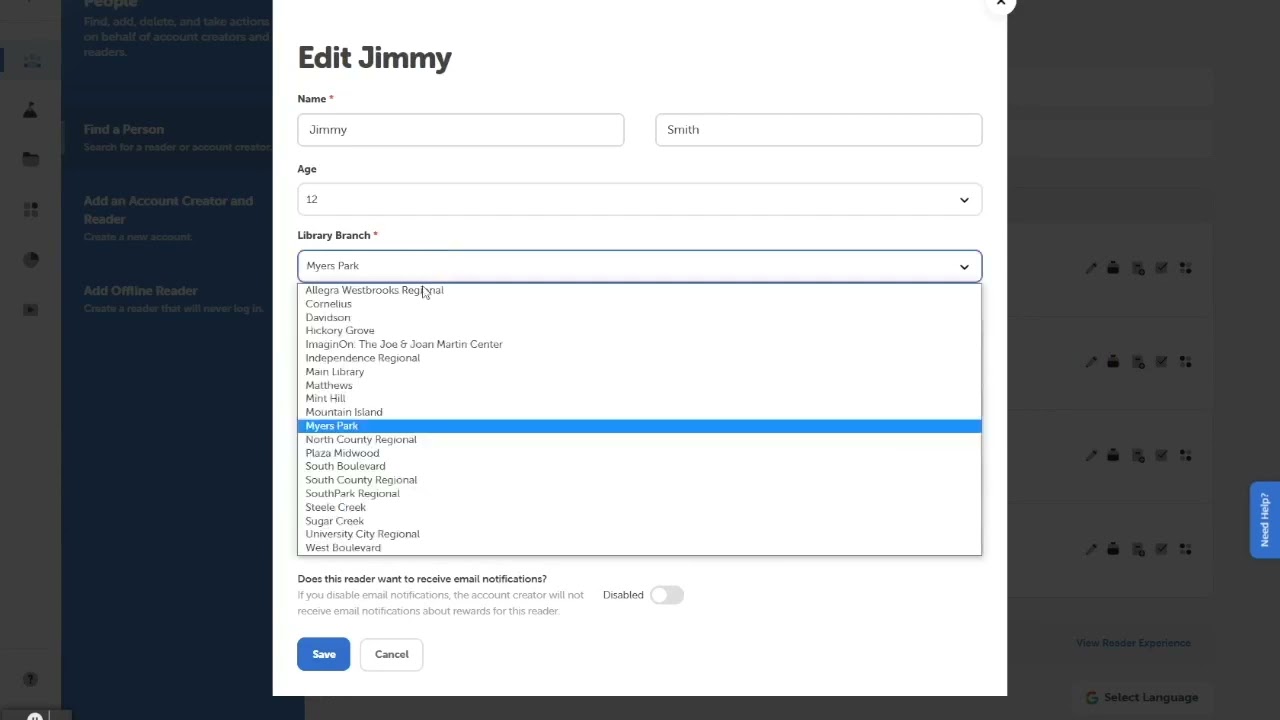Open the grid blocks icon in sidebar
The image size is (1280, 720).
coord(31,210)
